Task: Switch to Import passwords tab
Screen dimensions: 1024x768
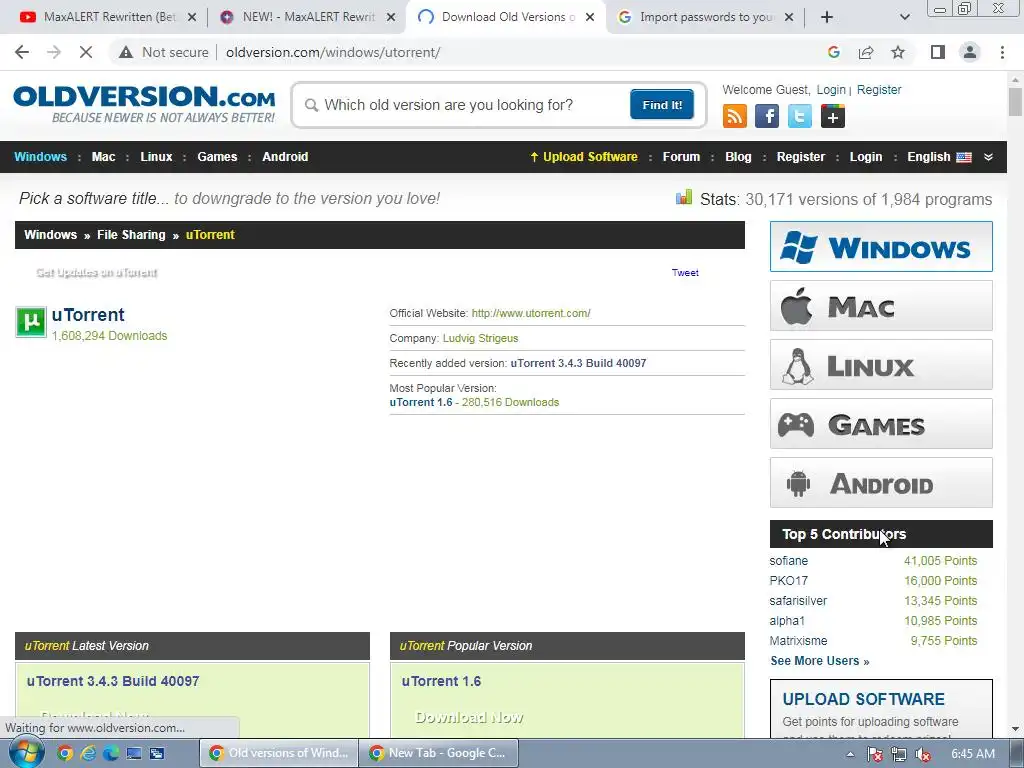Action: point(704,17)
